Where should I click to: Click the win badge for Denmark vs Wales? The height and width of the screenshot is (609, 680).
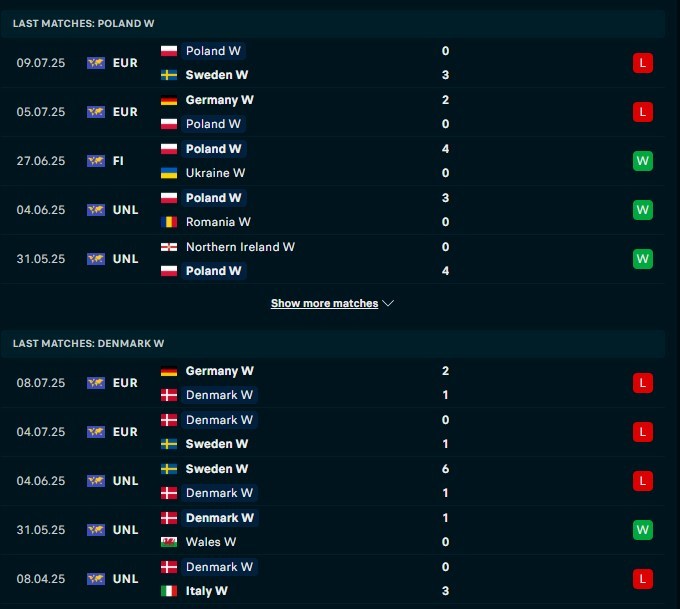tap(642, 530)
